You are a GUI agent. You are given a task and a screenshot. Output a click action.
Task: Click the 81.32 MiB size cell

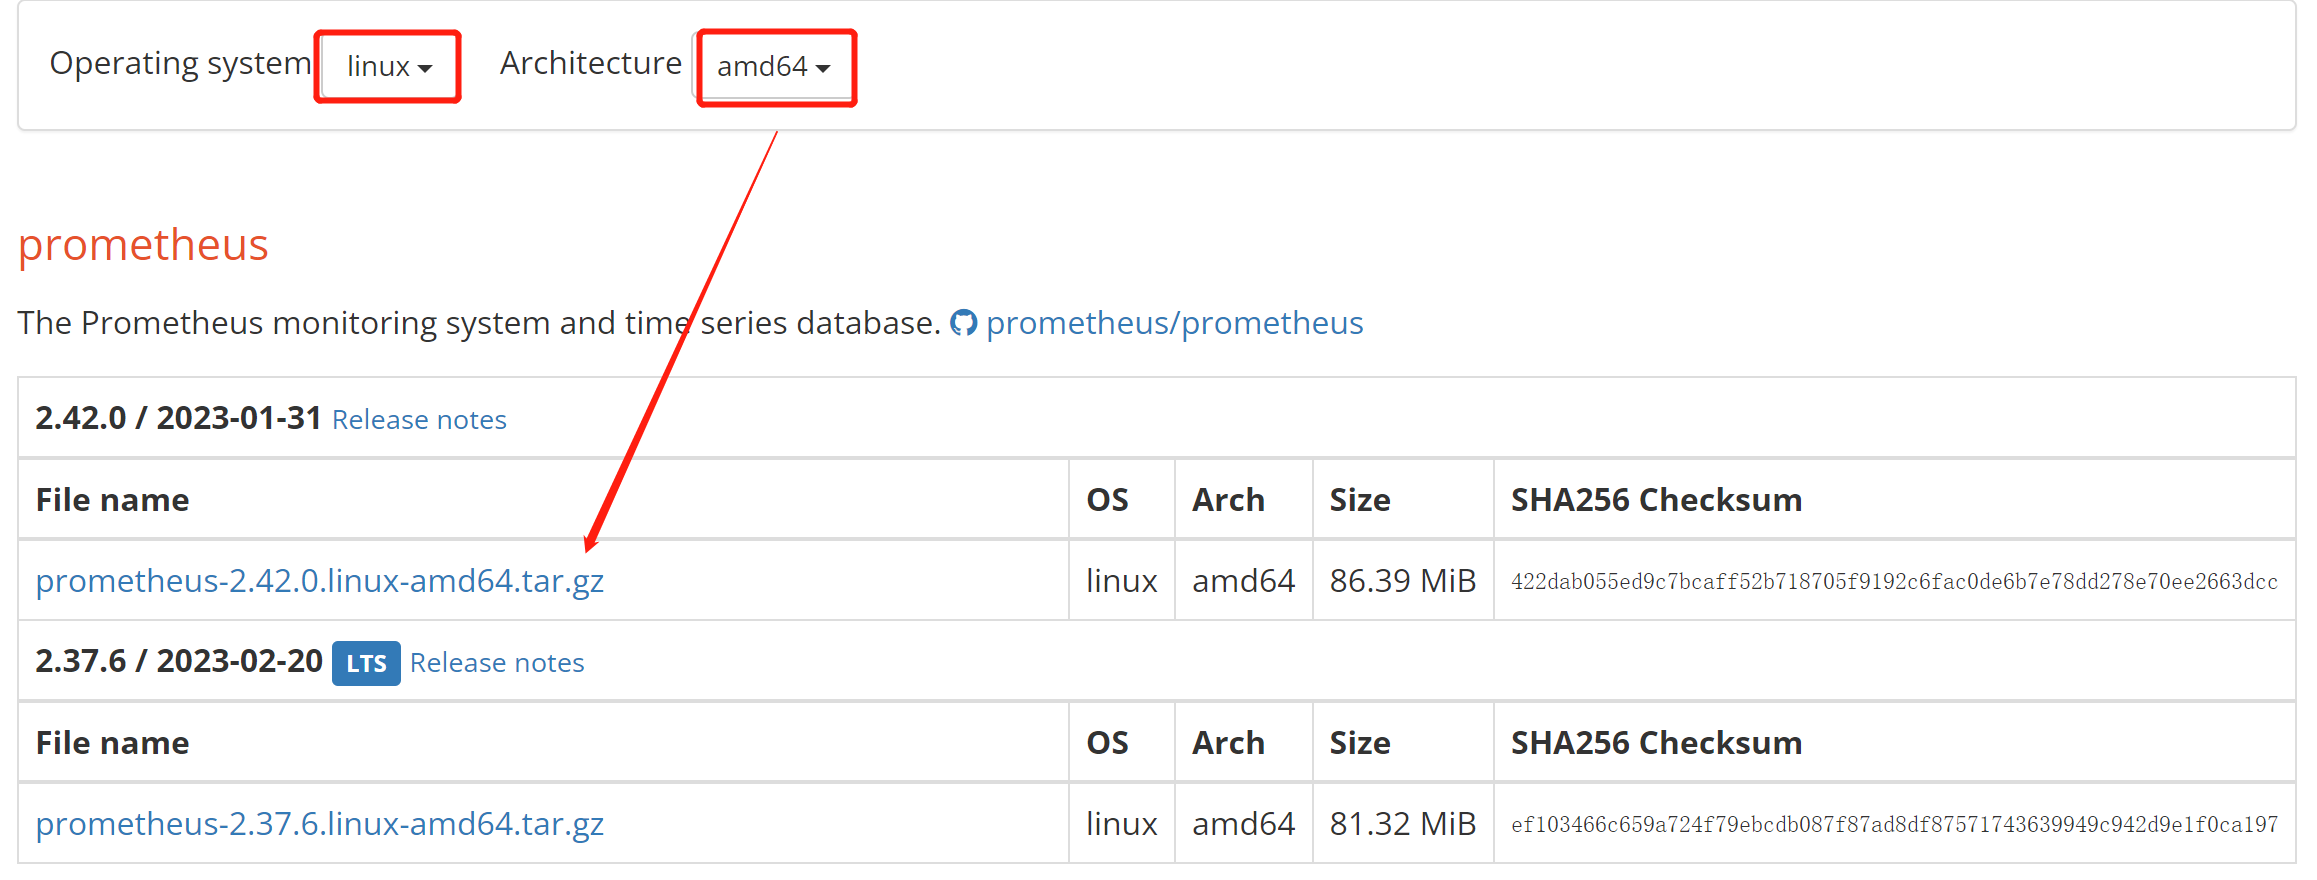[1402, 824]
